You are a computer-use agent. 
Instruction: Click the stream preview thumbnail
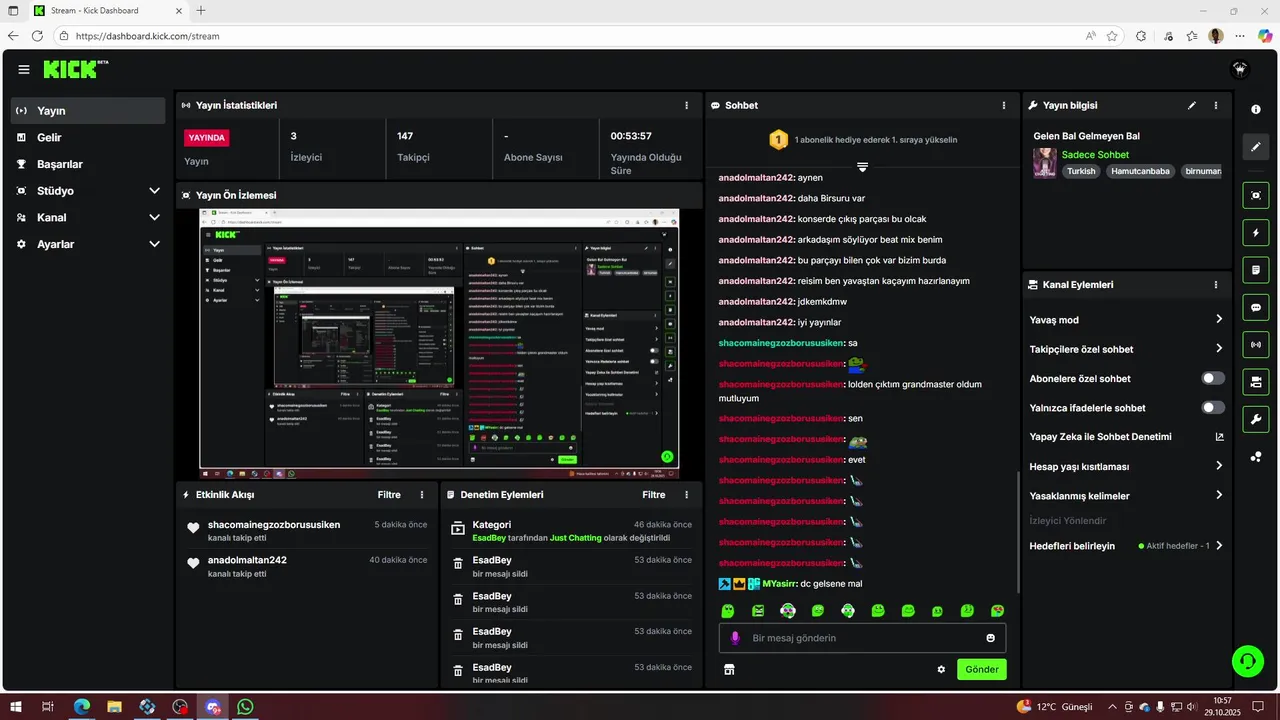pos(440,344)
